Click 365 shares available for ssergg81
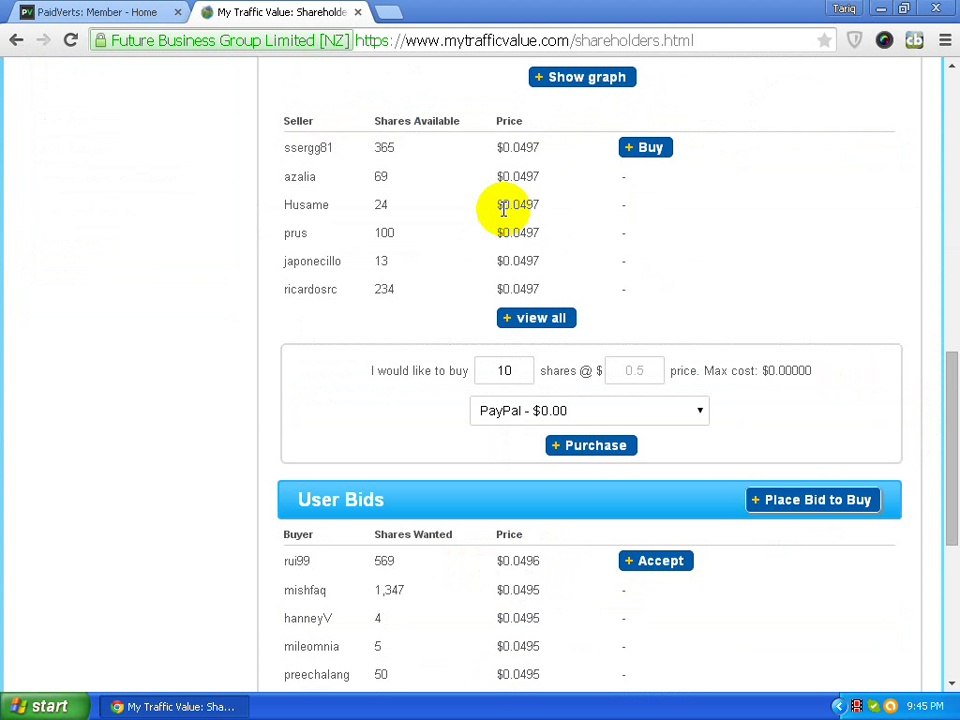Screen dimensions: 960x720 tap(384, 148)
